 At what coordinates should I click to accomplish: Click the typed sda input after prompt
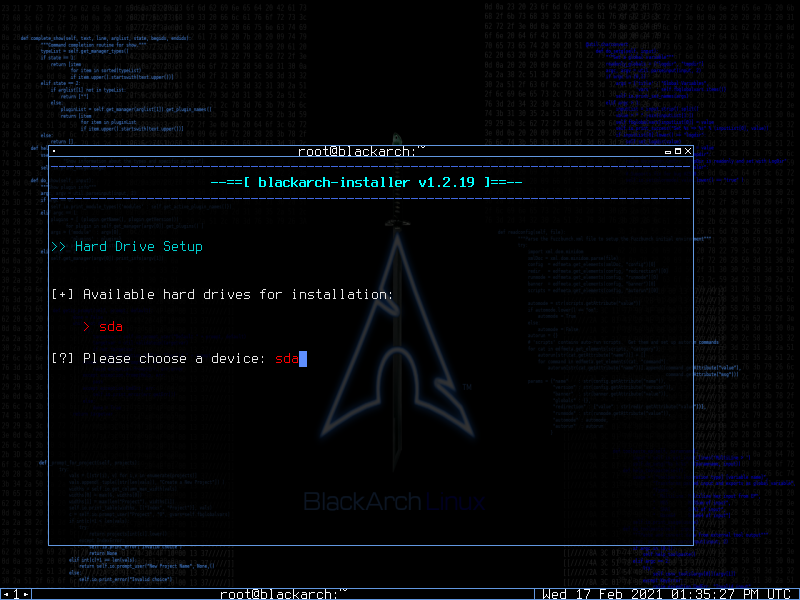(287, 359)
